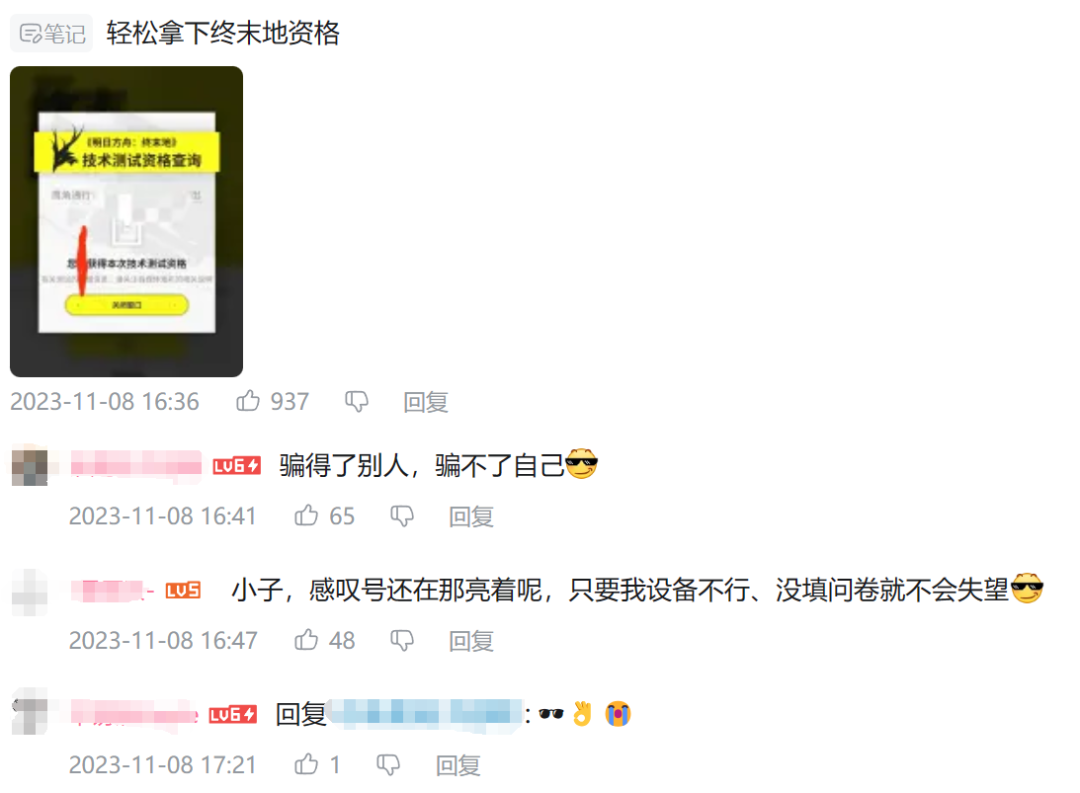Reply to the 16:47 comment
This screenshot has height=793, width=1080.
click(x=471, y=640)
